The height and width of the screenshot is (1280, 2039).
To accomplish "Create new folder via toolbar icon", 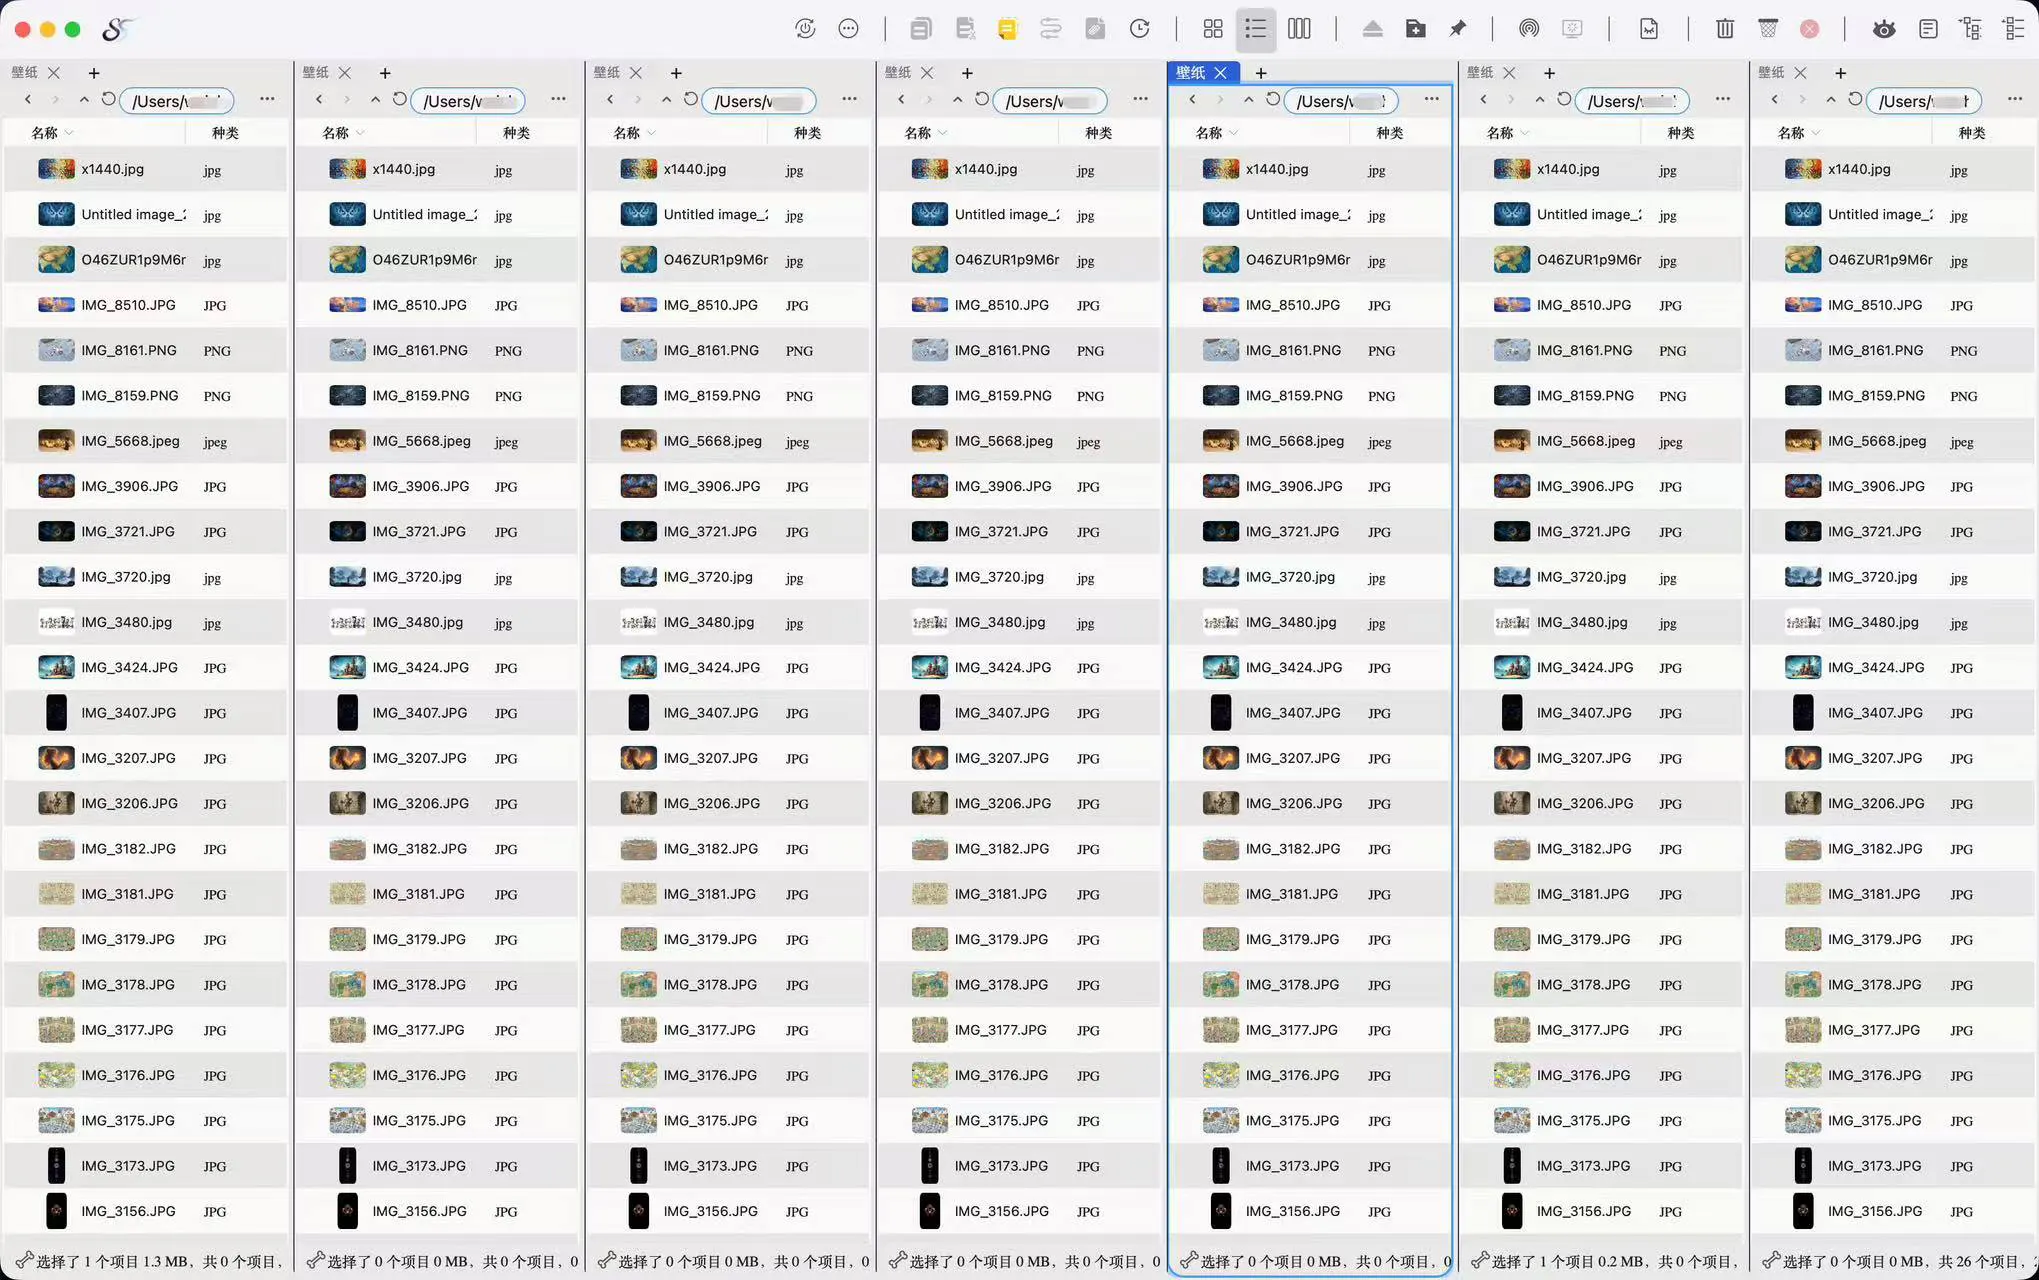I will (x=1415, y=29).
